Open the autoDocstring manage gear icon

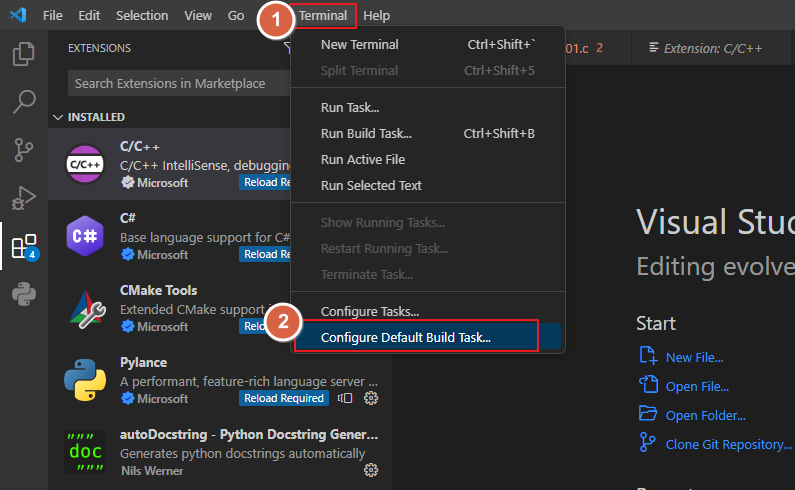pyautogui.click(x=371, y=470)
